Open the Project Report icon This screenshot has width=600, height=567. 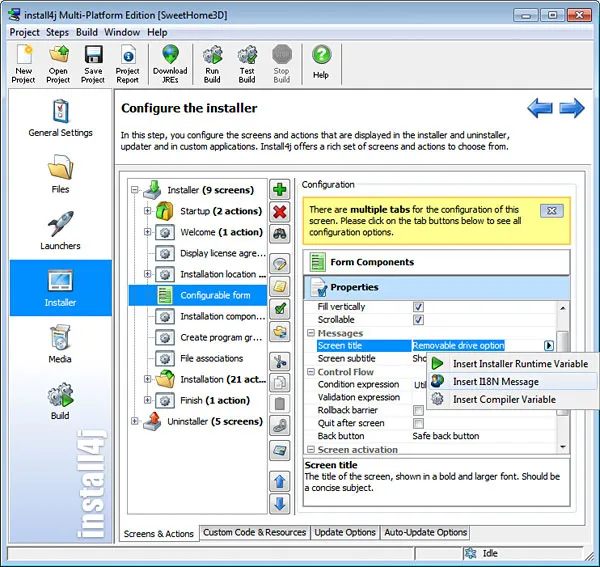(127, 64)
